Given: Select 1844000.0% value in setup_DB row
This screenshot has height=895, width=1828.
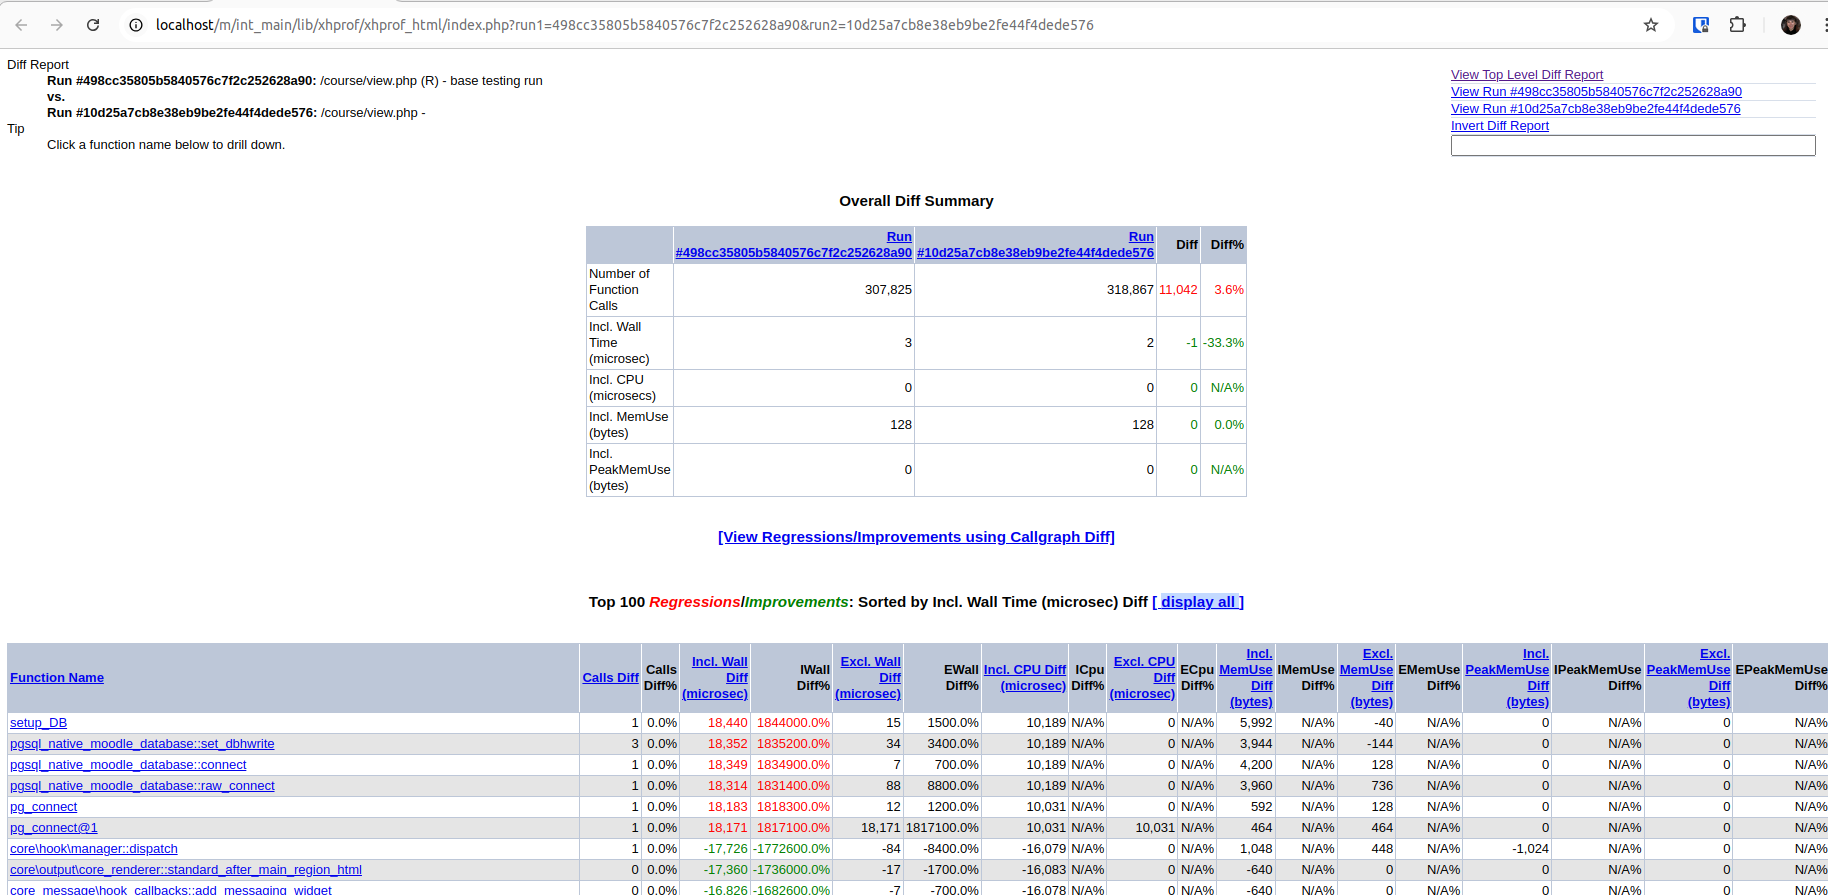Looking at the screenshot, I should tap(793, 723).
